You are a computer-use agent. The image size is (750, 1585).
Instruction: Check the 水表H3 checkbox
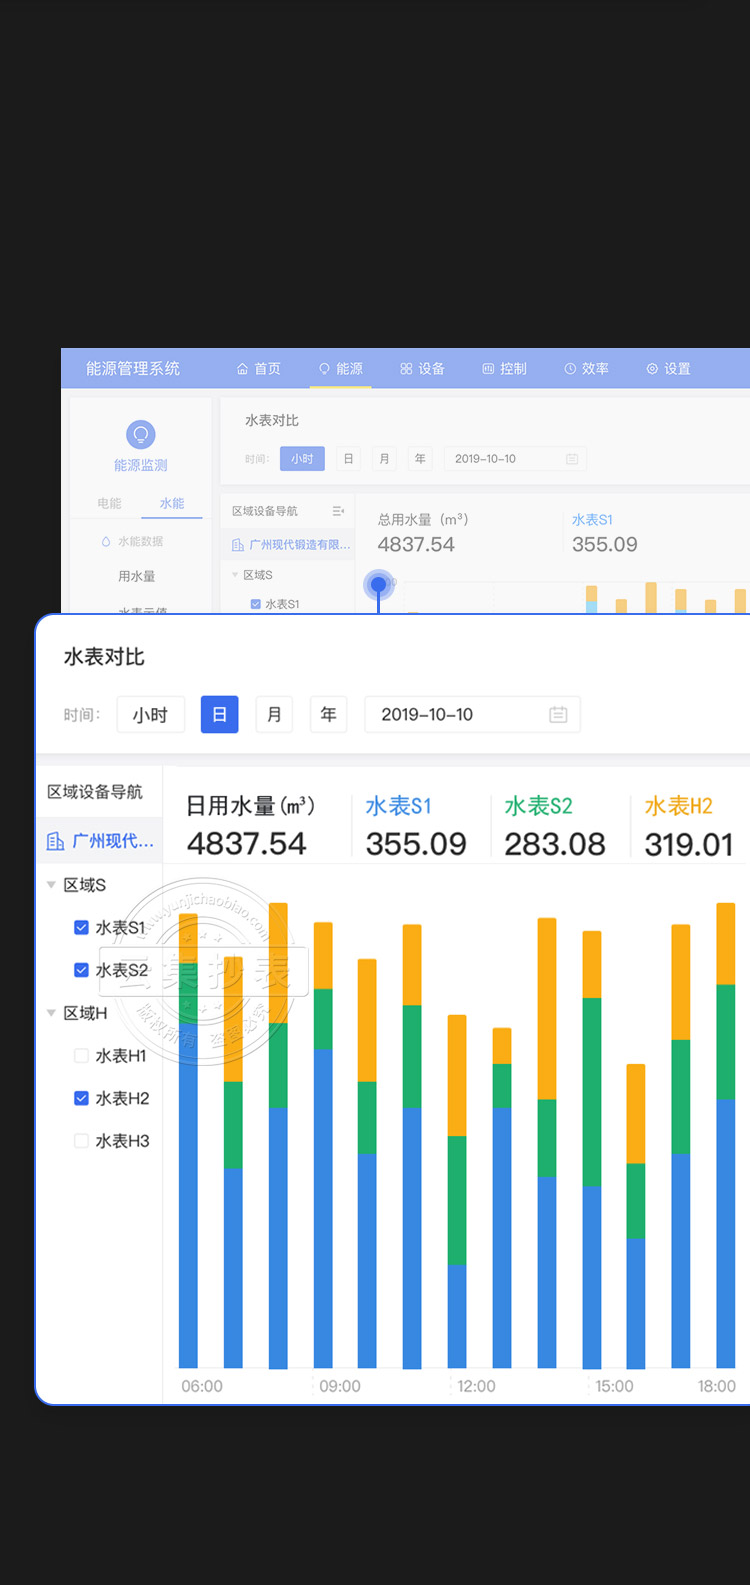tap(82, 1141)
